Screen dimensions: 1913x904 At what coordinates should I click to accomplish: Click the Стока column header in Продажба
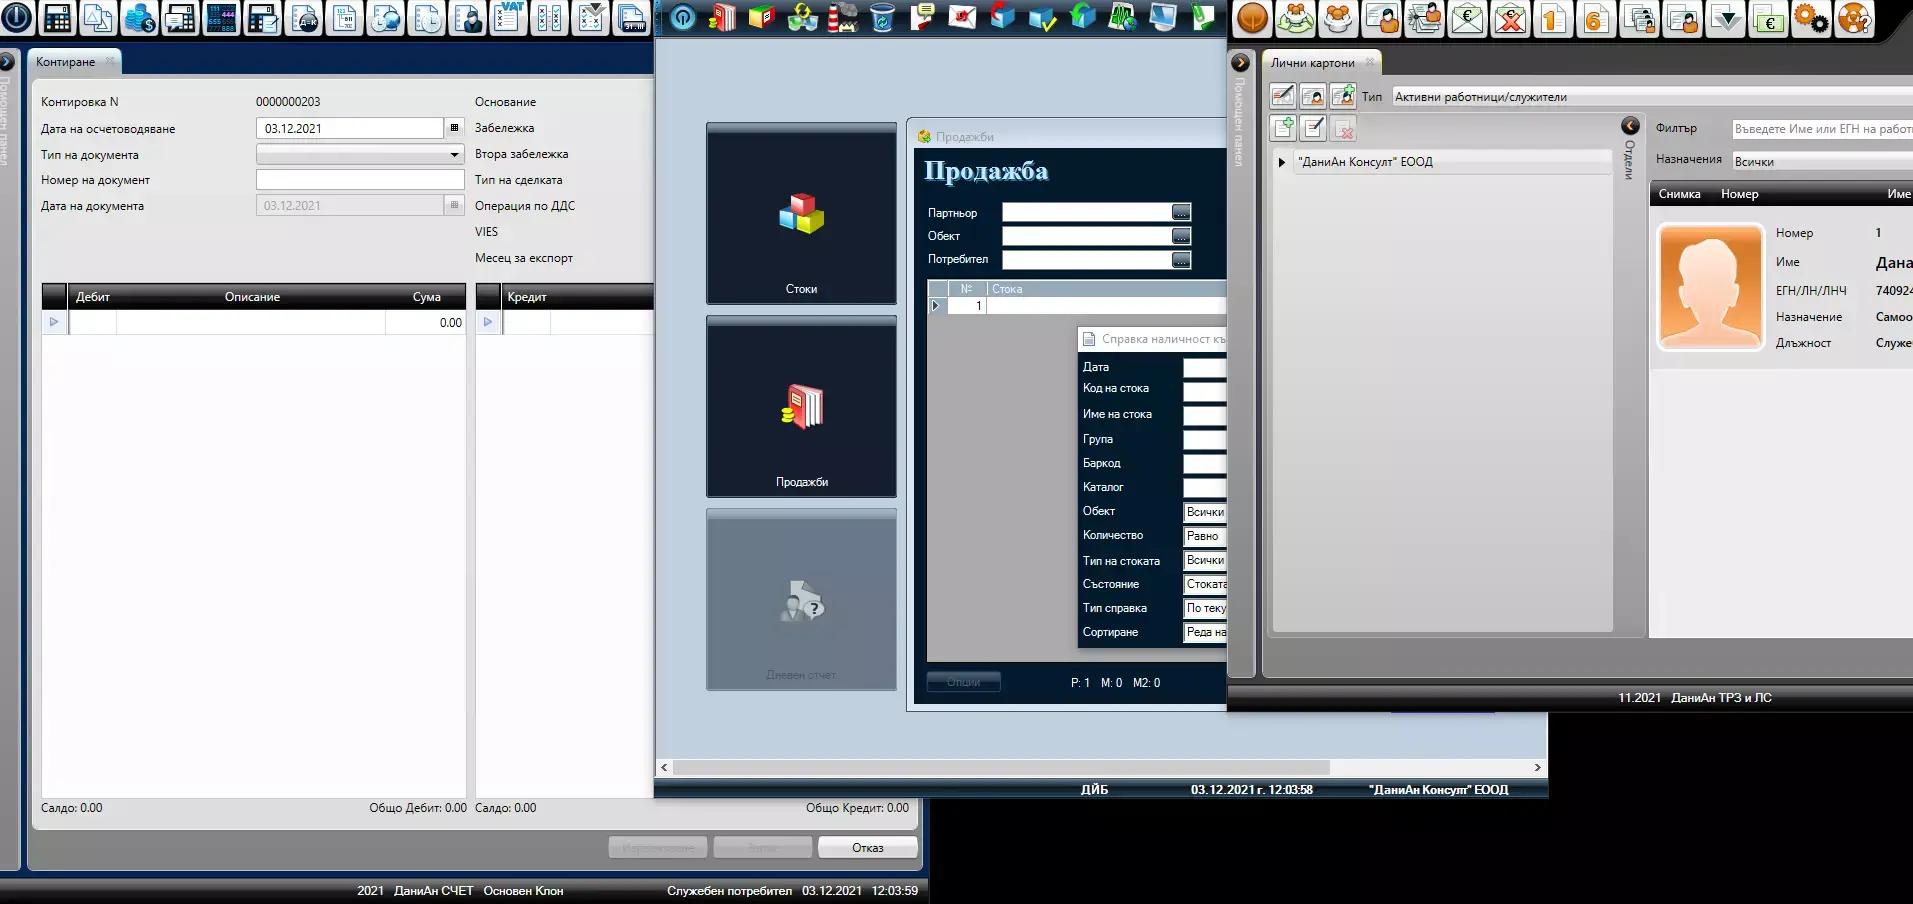pyautogui.click(x=1007, y=289)
